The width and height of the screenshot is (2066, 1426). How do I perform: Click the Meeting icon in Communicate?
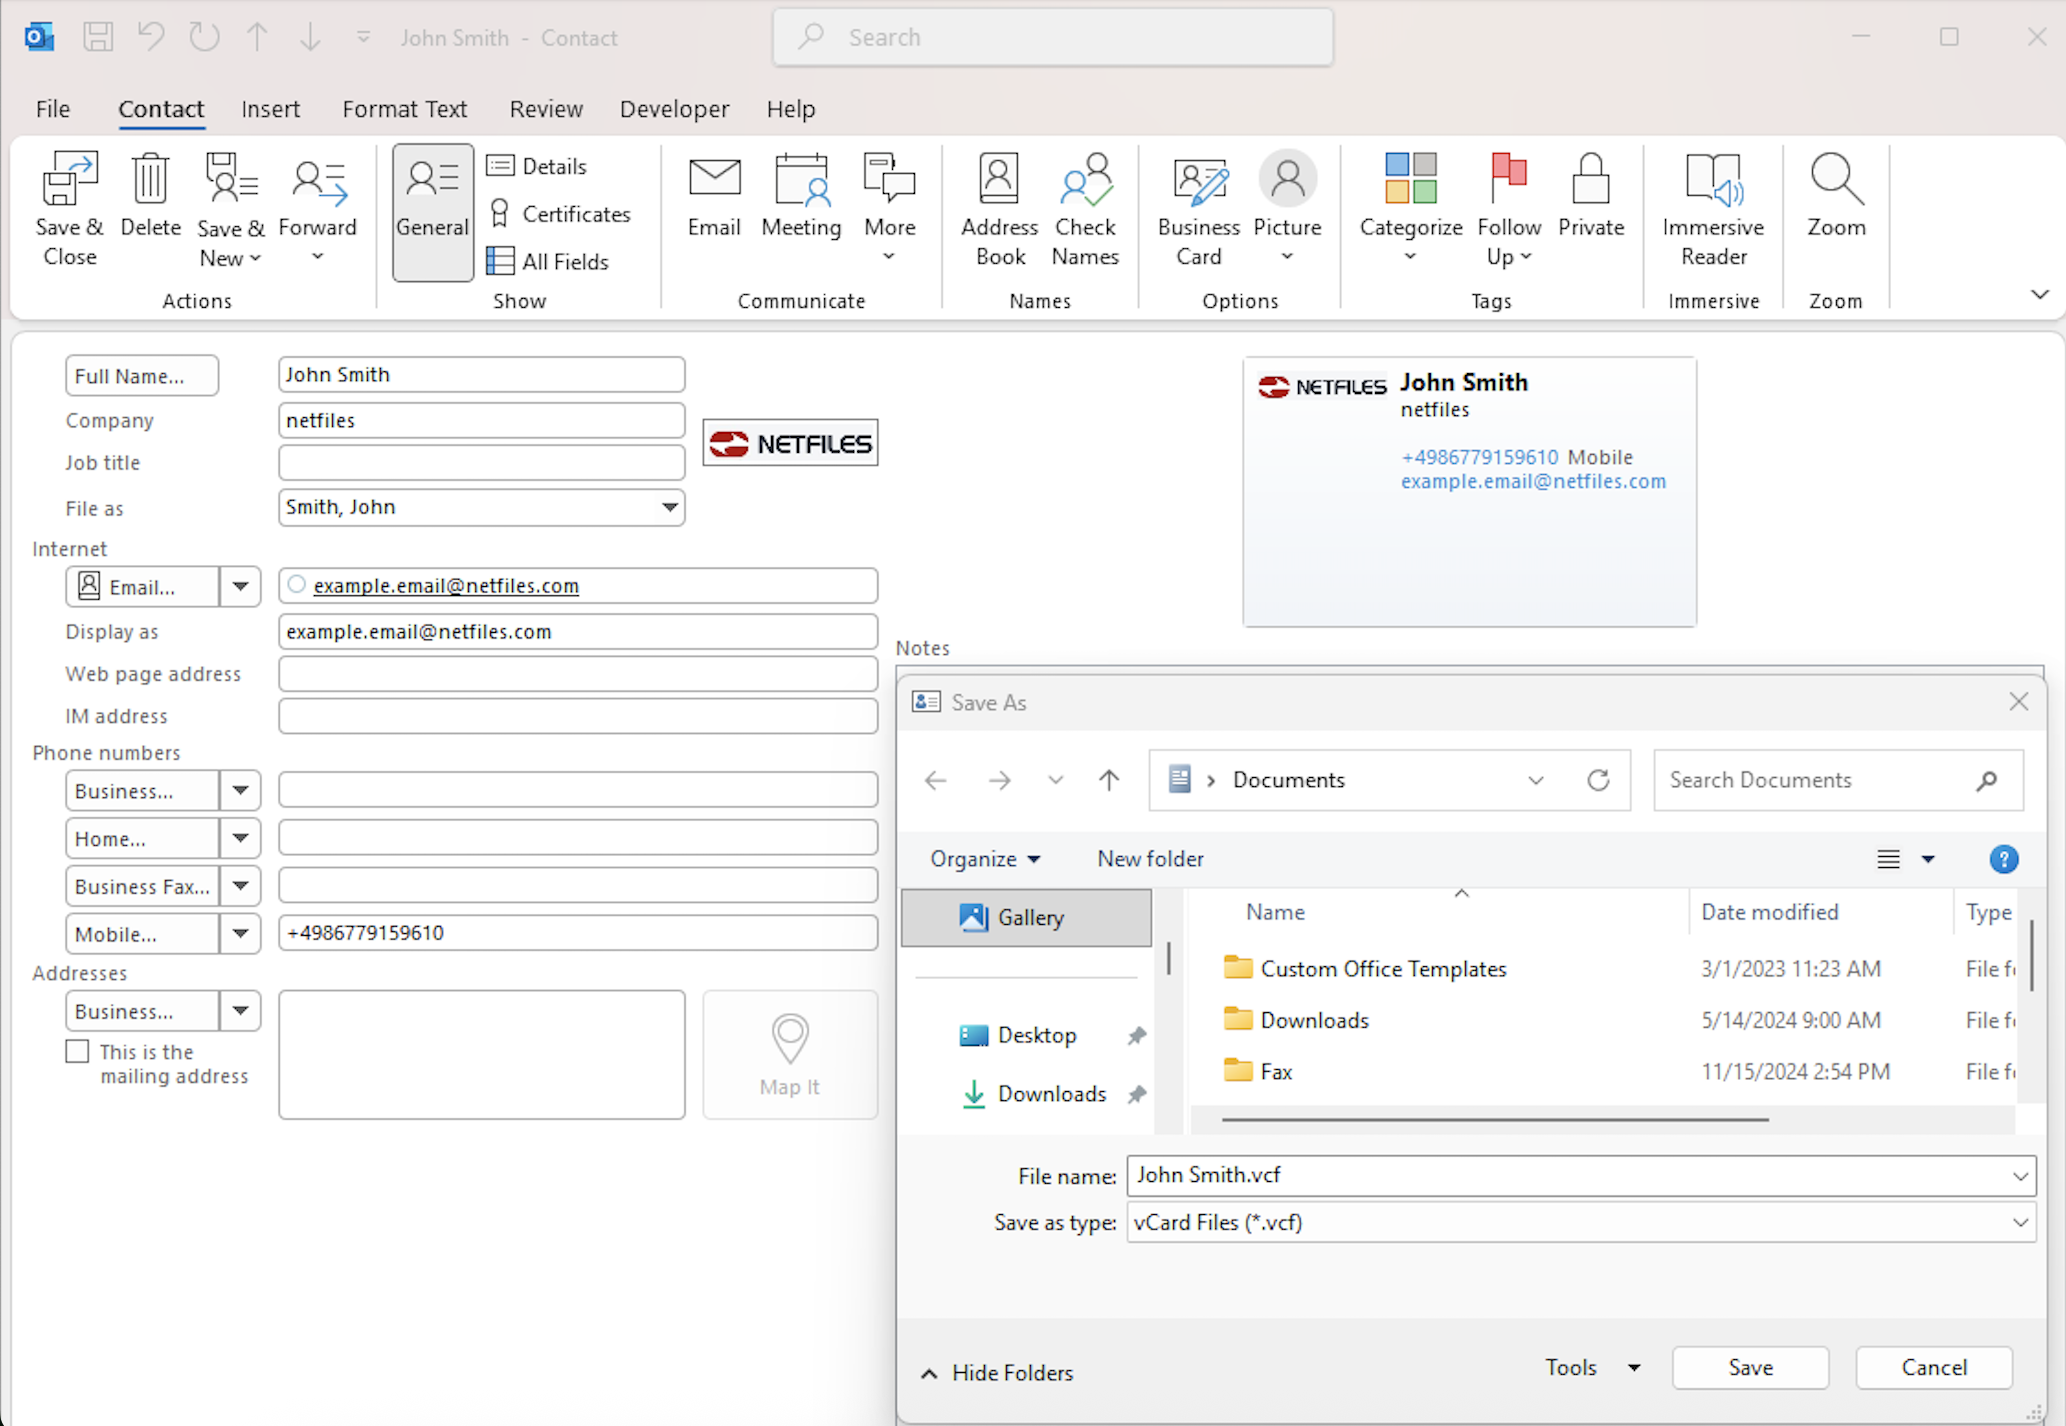coord(801,180)
